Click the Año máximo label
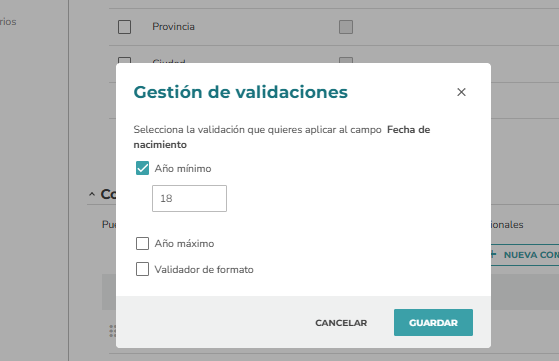The width and height of the screenshot is (559, 361). 184,243
